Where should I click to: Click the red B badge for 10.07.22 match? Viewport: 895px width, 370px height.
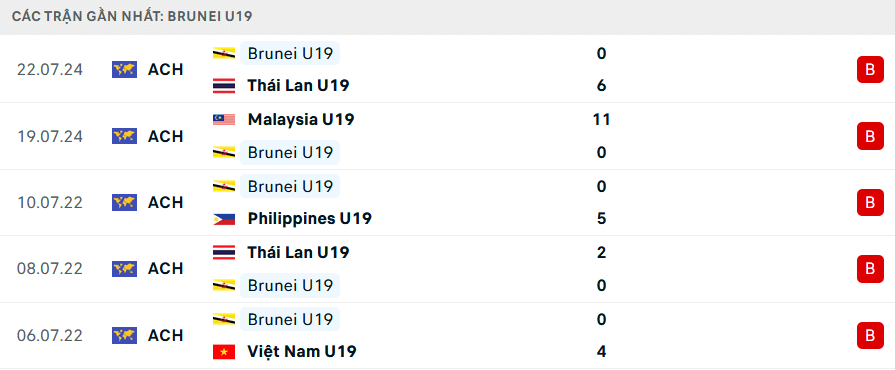click(870, 202)
